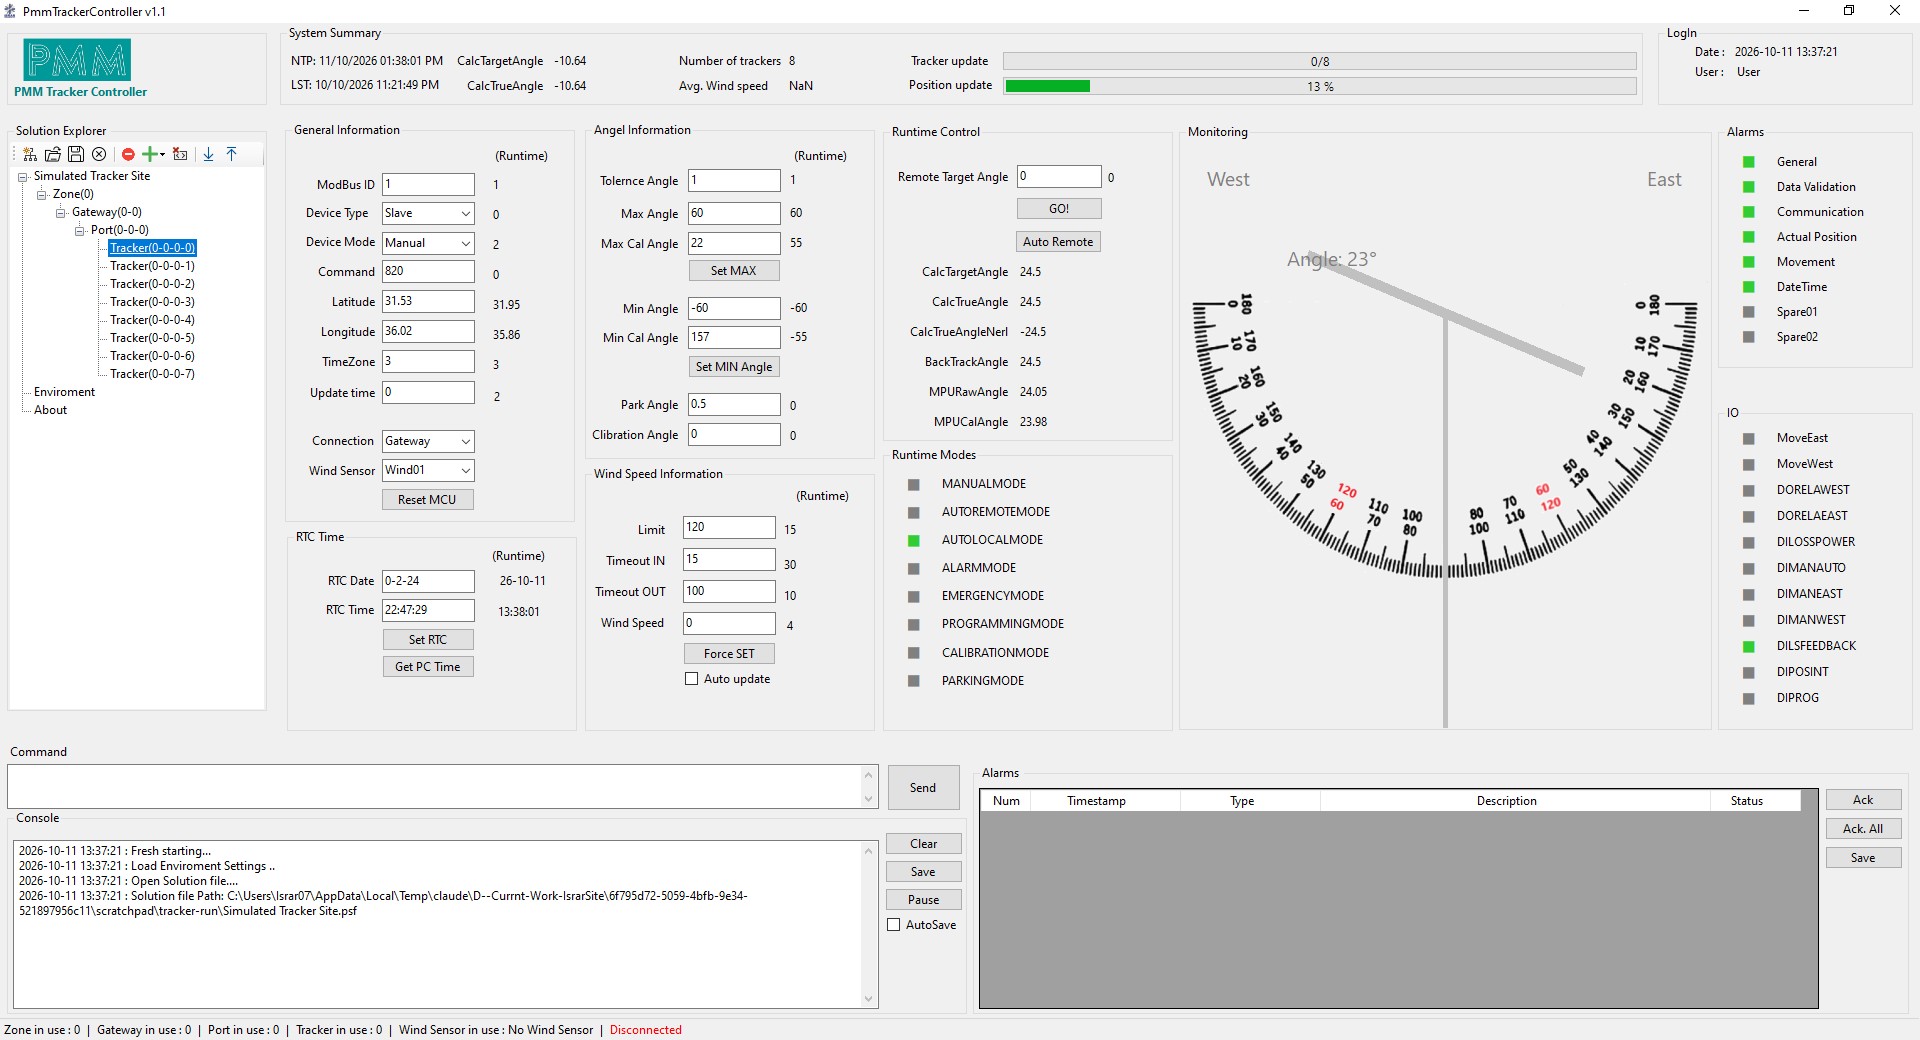Click the Force SET button
The width and height of the screenshot is (1920, 1040).
729,654
